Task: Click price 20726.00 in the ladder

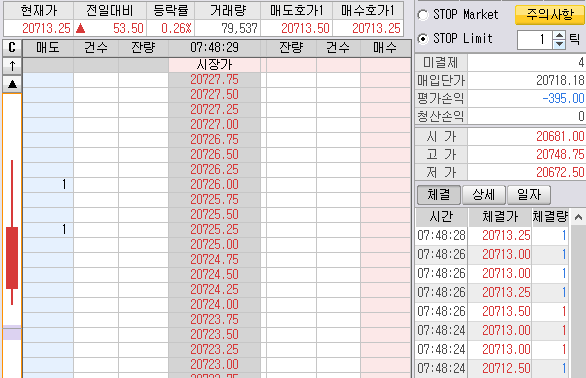Action: tap(214, 184)
